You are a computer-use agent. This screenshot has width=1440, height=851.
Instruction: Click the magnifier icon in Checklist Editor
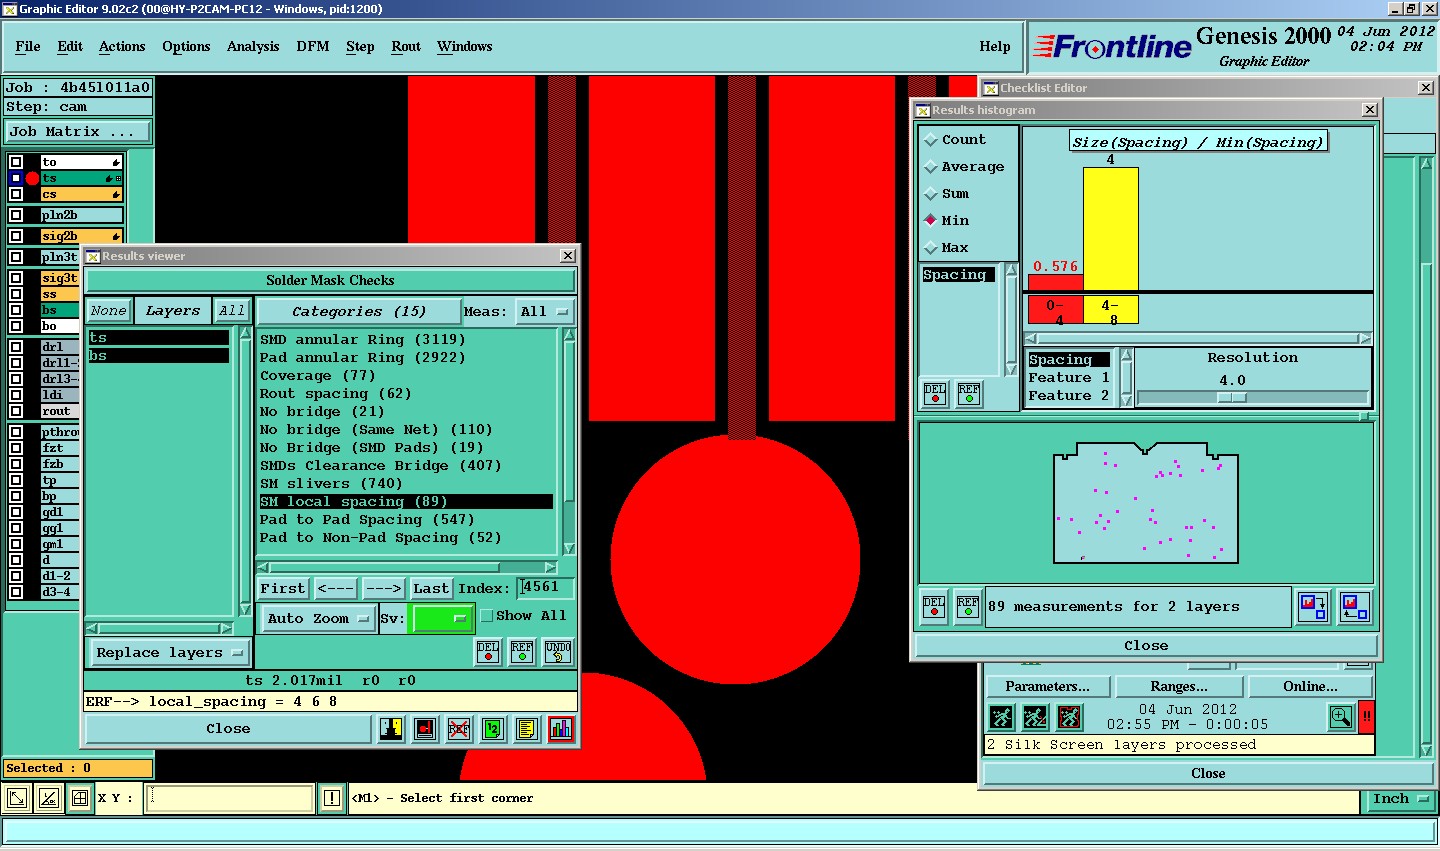coord(1341,717)
